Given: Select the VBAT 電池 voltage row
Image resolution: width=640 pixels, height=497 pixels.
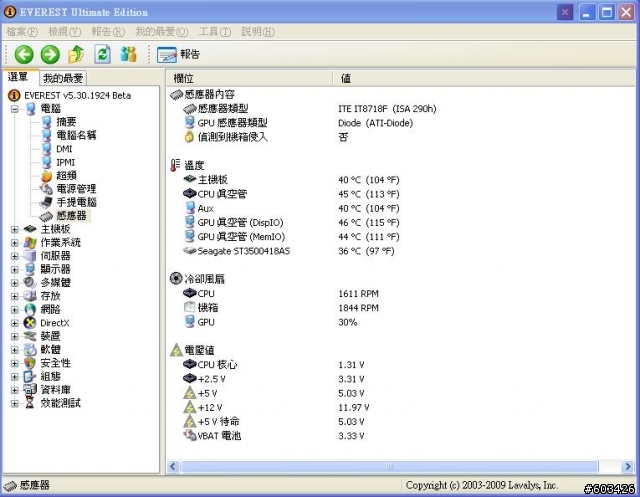Looking at the screenshot, I should coord(274,436).
